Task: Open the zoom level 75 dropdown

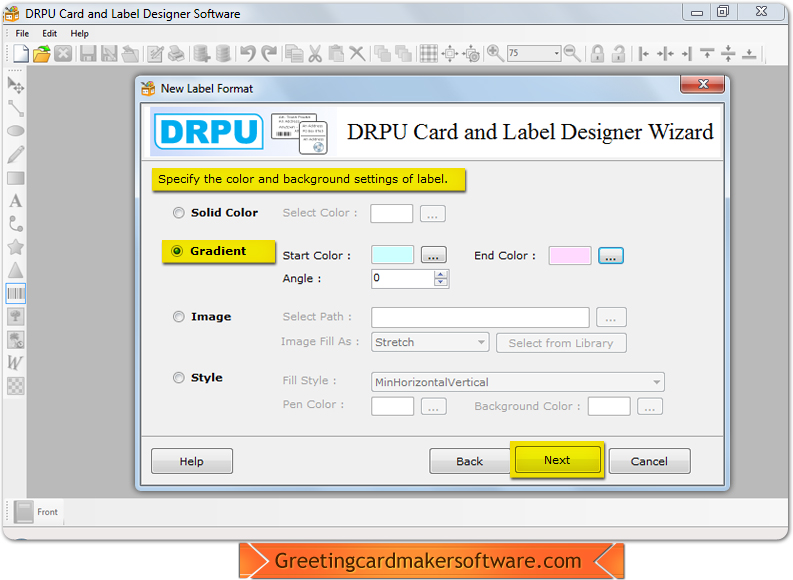Action: pyautogui.click(x=556, y=53)
